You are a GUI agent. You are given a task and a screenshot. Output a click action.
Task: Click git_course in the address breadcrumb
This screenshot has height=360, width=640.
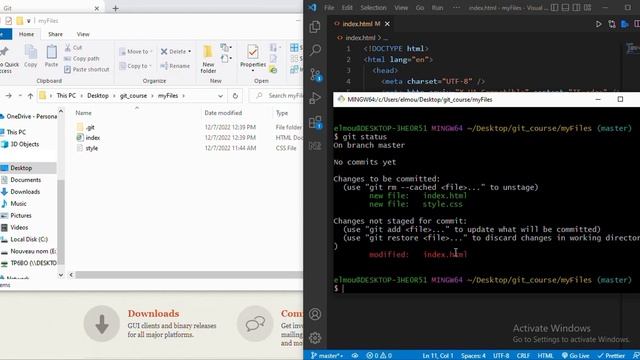coord(133,96)
